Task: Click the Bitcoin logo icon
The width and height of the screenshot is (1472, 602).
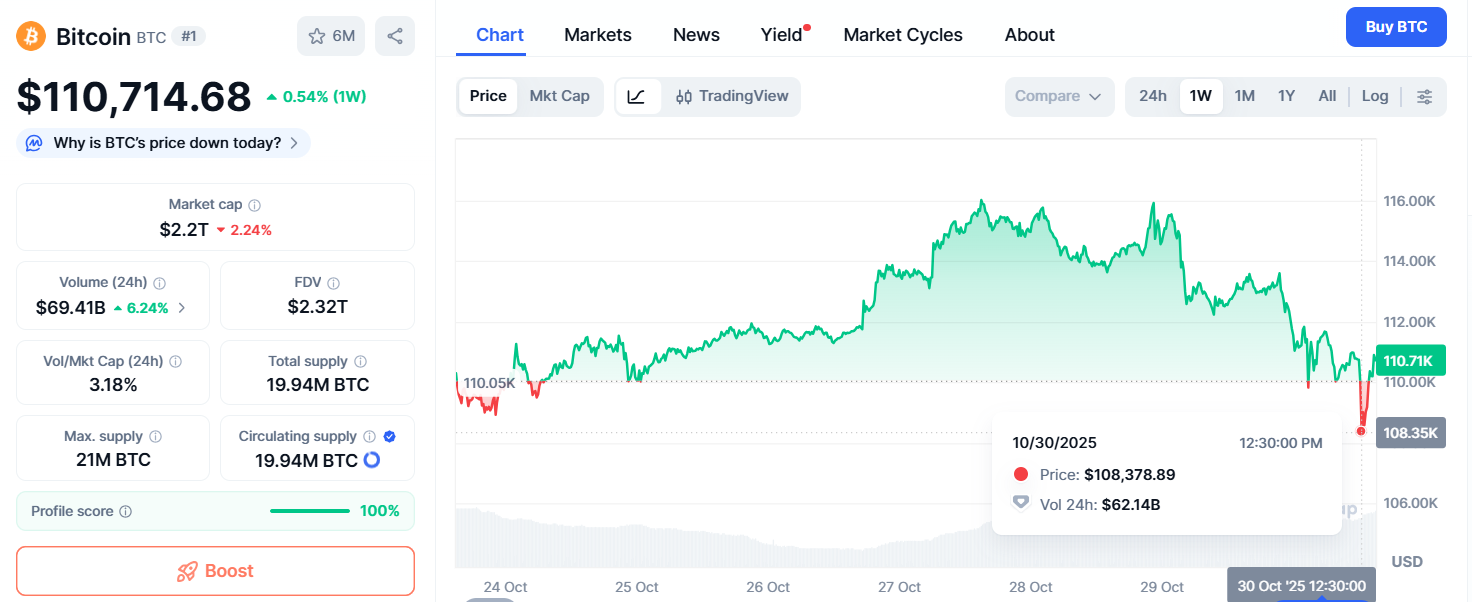Action: coord(32,37)
